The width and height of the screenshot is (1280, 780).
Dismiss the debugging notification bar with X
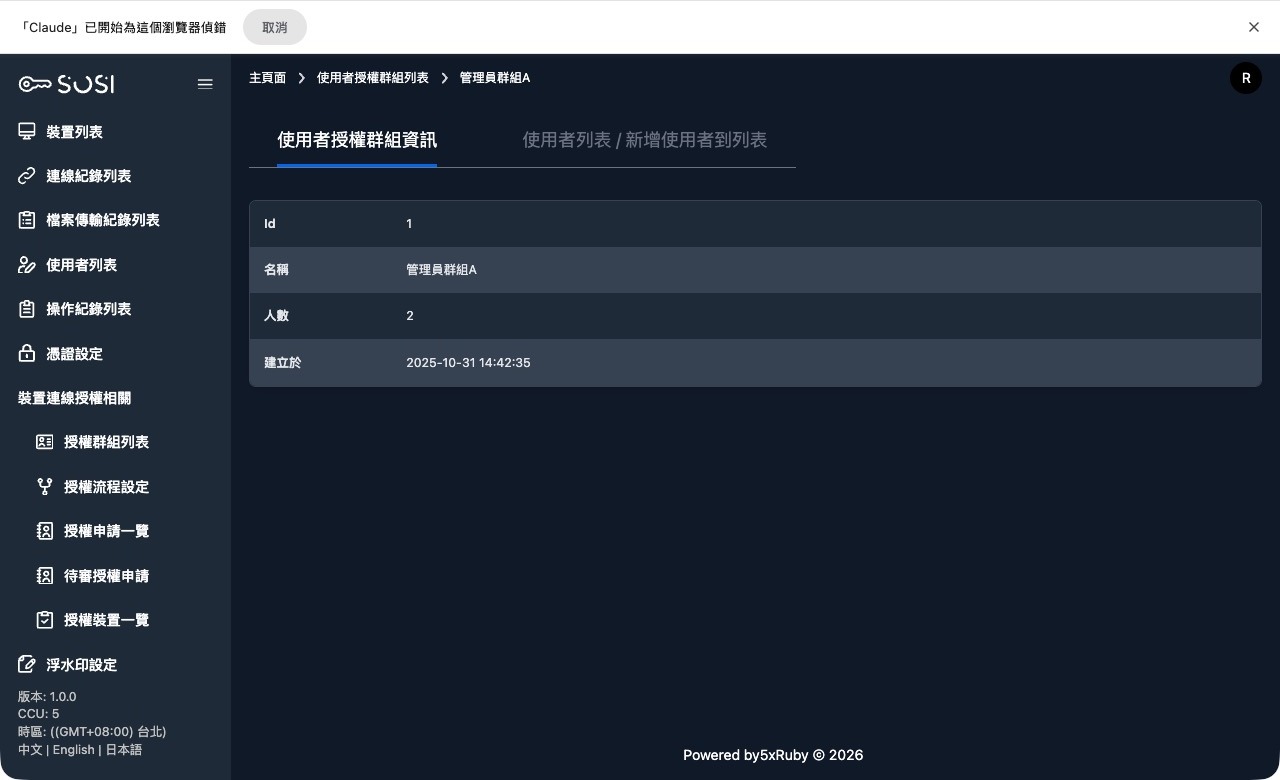(1253, 27)
